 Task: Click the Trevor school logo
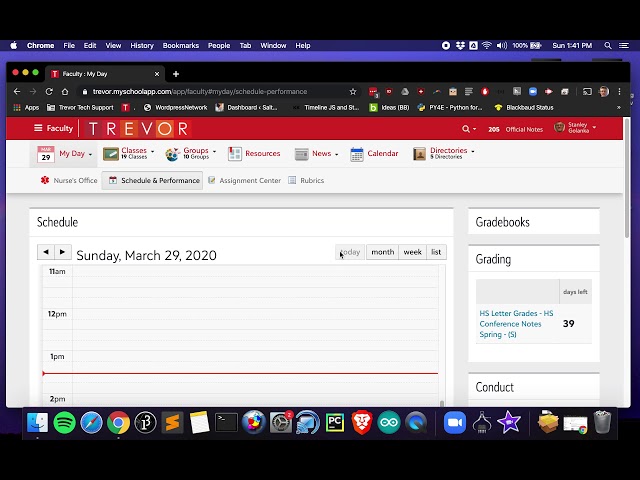(x=138, y=129)
